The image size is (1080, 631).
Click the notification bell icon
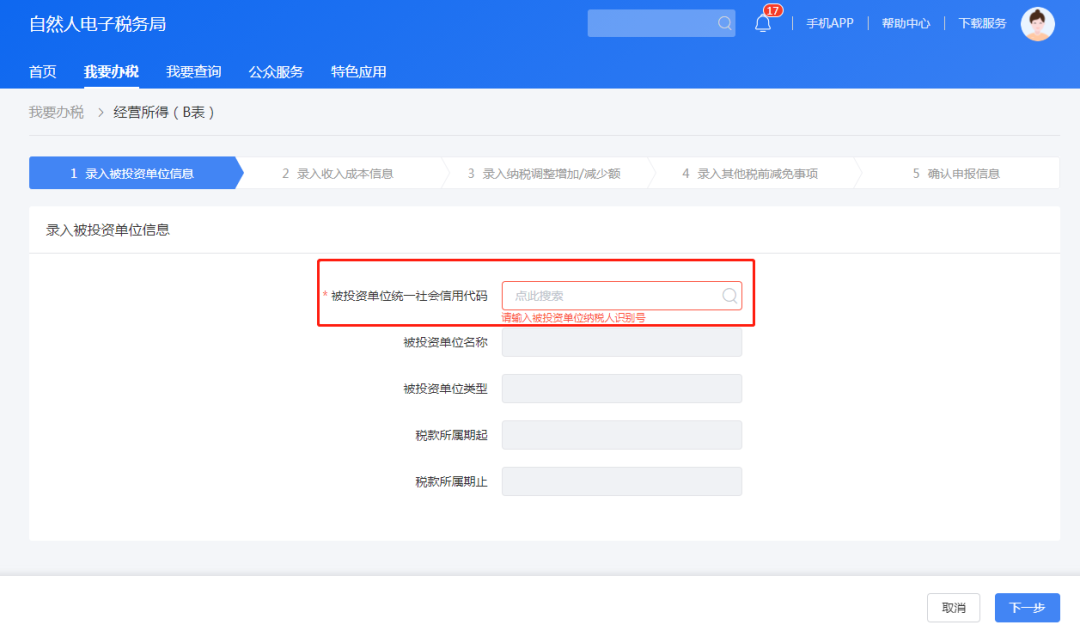(x=763, y=24)
